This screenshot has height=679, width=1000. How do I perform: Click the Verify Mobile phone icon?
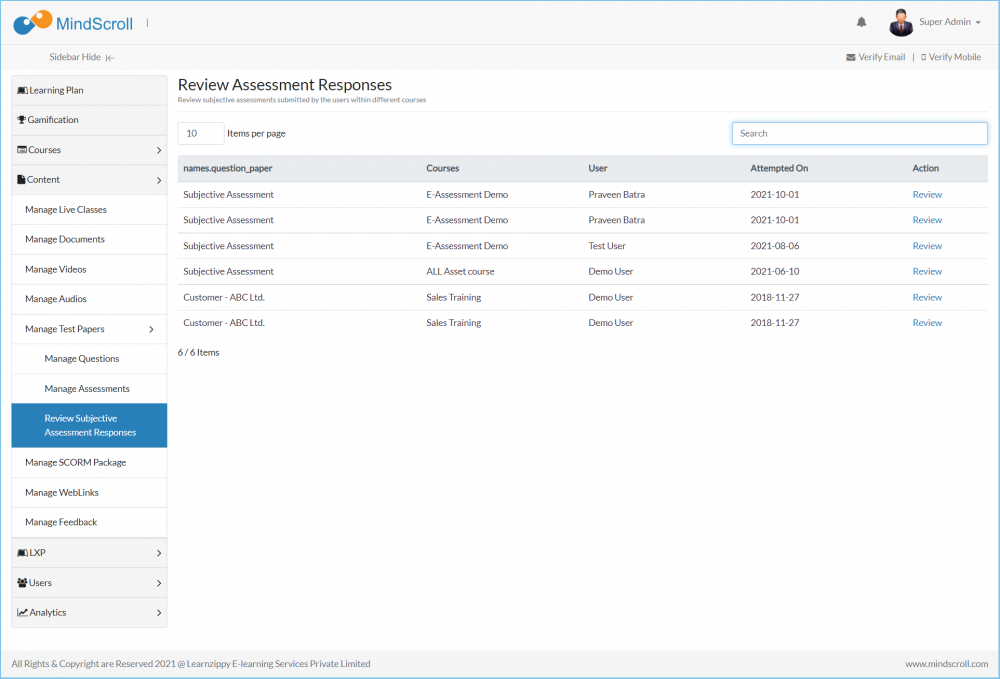pos(923,57)
